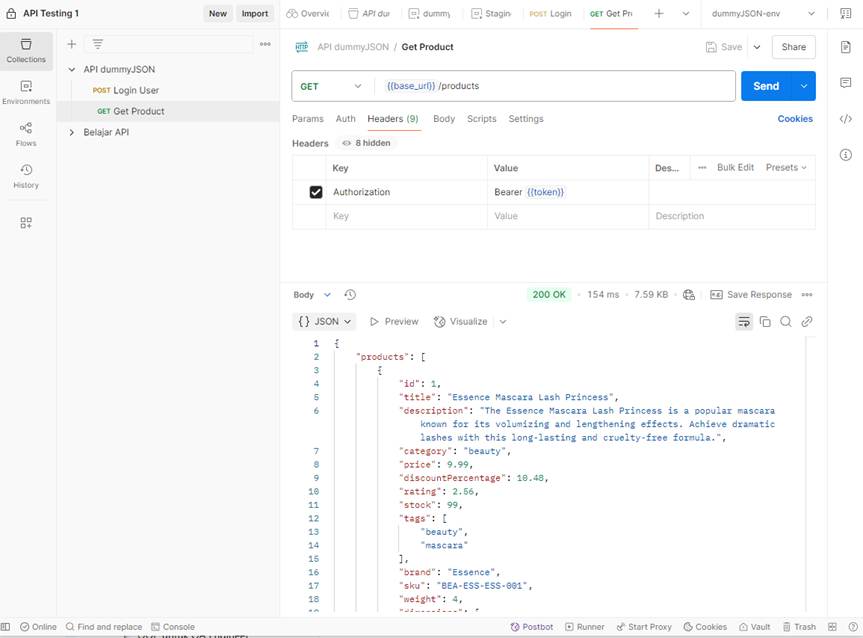Screen dimensions: 863x638
Task: Open the dummyJSON-env environment selector
Action: [761, 14]
